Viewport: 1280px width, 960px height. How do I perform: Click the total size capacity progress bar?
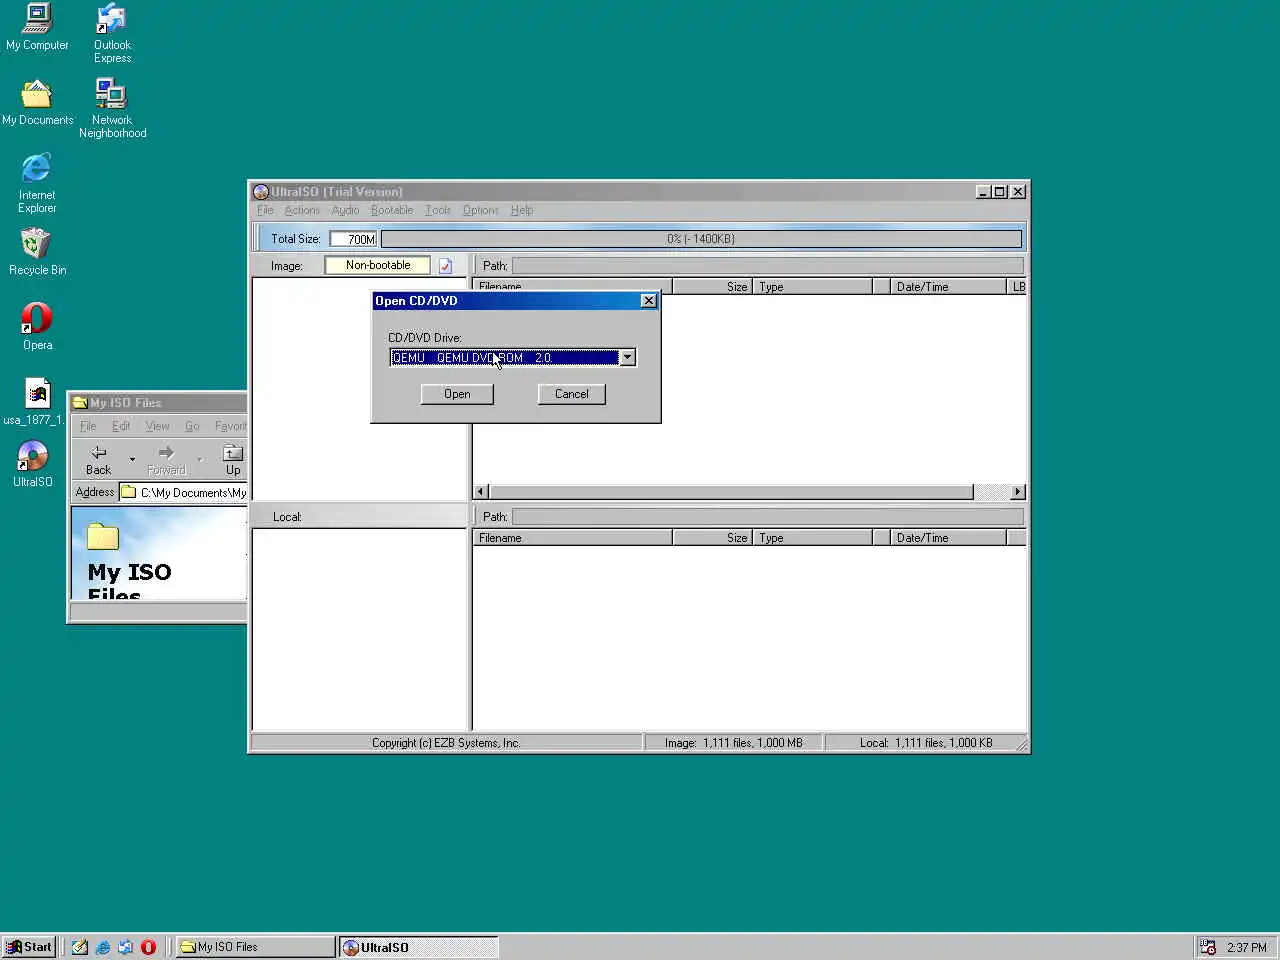click(x=701, y=240)
